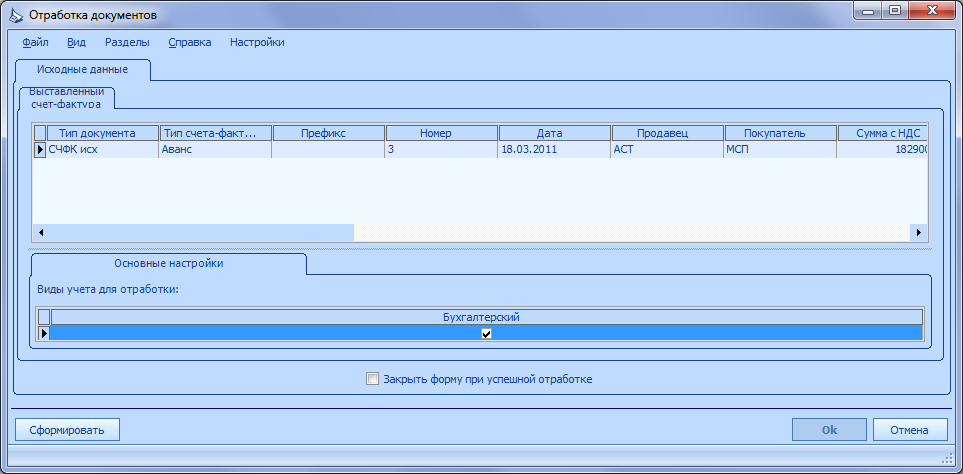
Task: Click the invoice table's left scroll arrow
Action: (x=41, y=233)
